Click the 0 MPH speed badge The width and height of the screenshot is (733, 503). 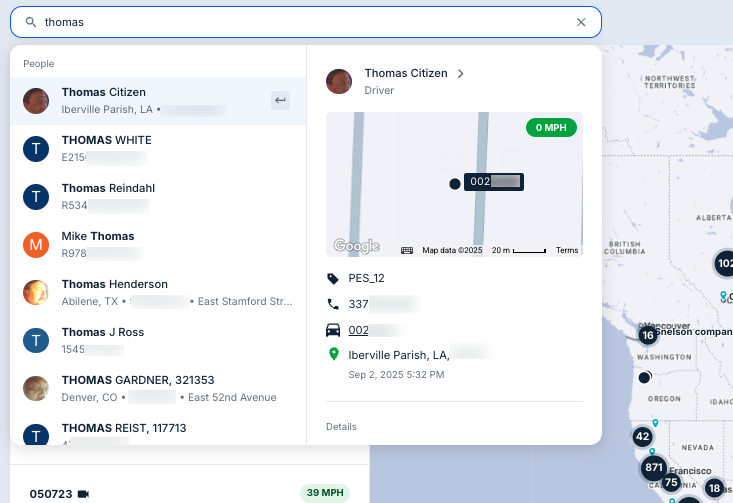pyautogui.click(x=551, y=128)
